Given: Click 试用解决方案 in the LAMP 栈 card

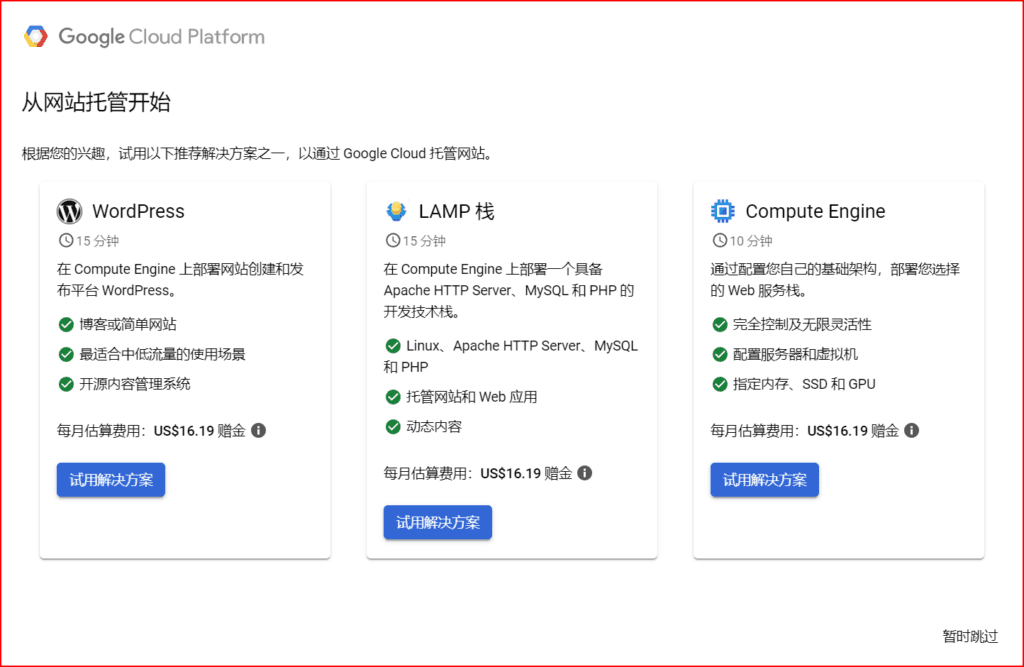Looking at the screenshot, I should (x=437, y=522).
